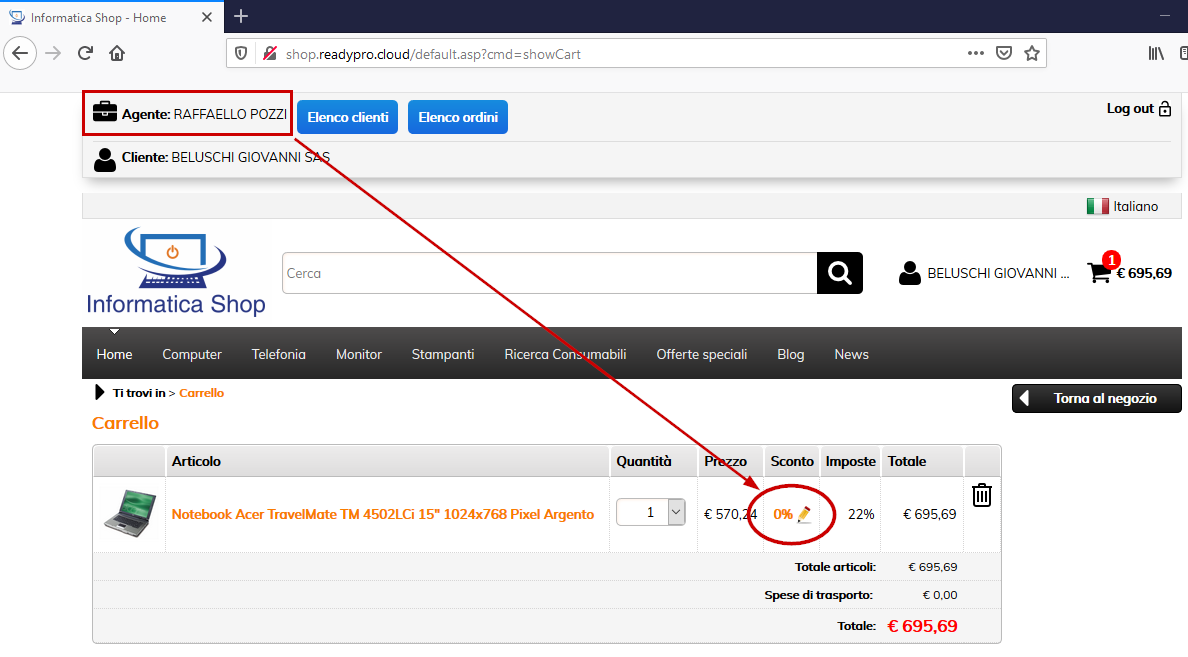
Task: Open the News menu item
Action: (x=852, y=355)
